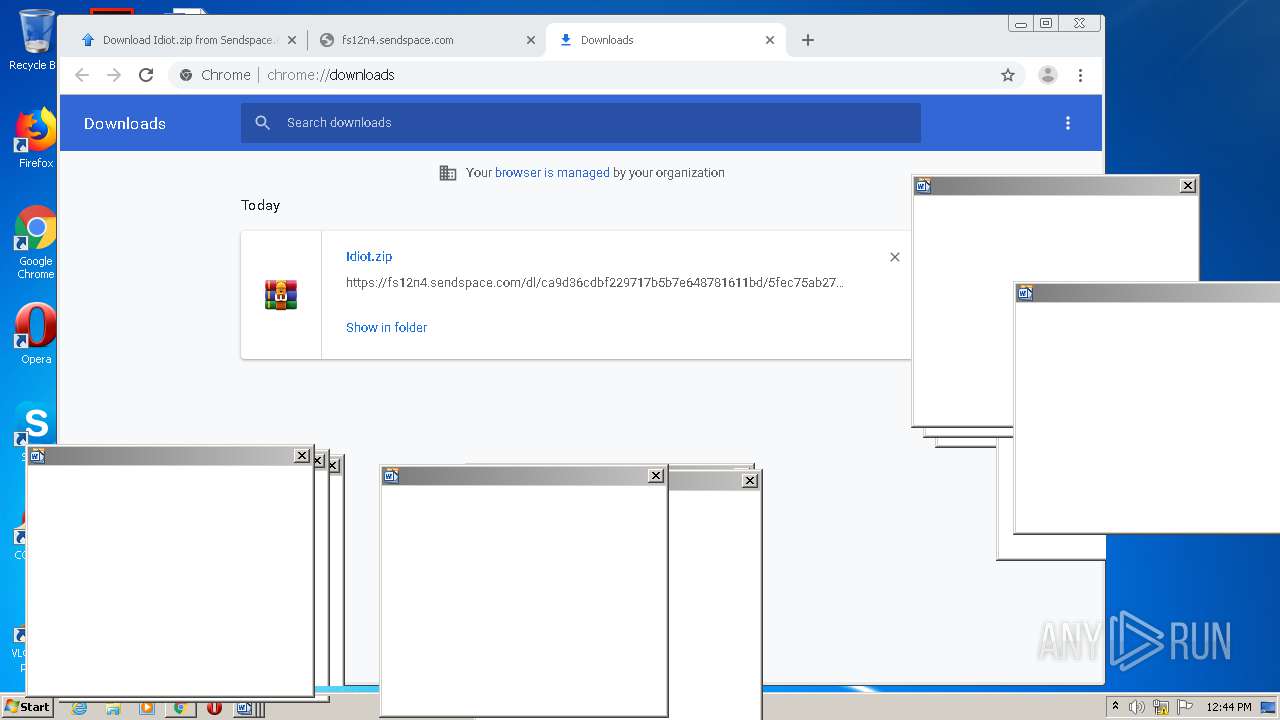Close the Sendspace download tab
The height and width of the screenshot is (720, 1280).
pos(292,40)
